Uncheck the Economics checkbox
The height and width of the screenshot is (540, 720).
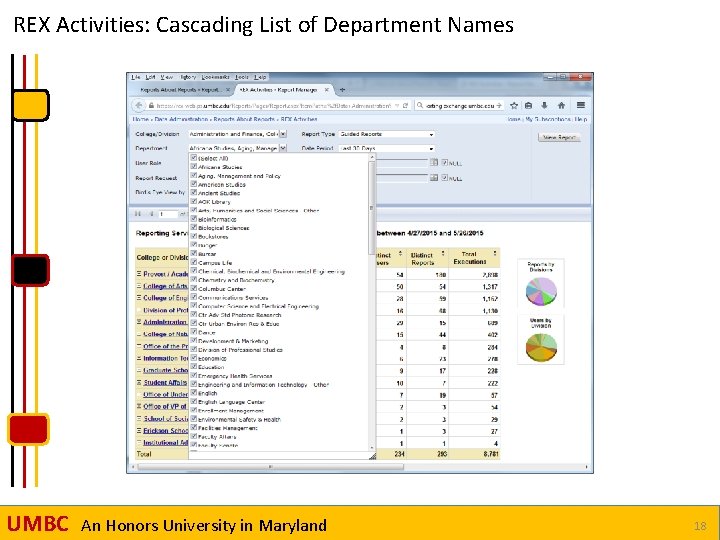[194, 358]
